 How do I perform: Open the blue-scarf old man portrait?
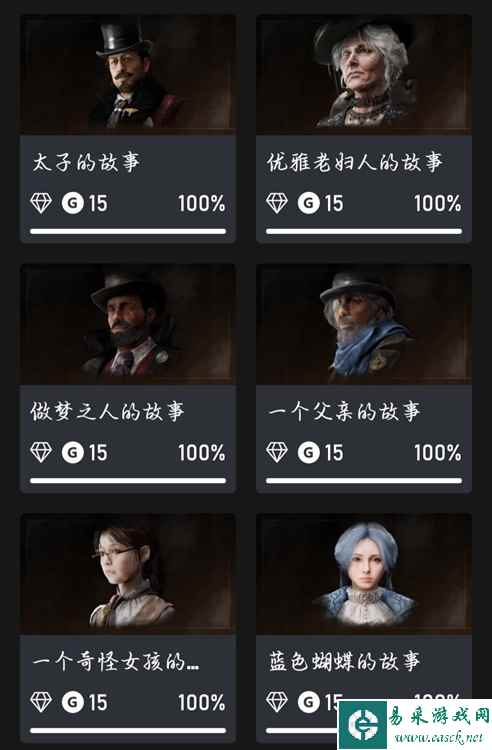[x=364, y=324]
